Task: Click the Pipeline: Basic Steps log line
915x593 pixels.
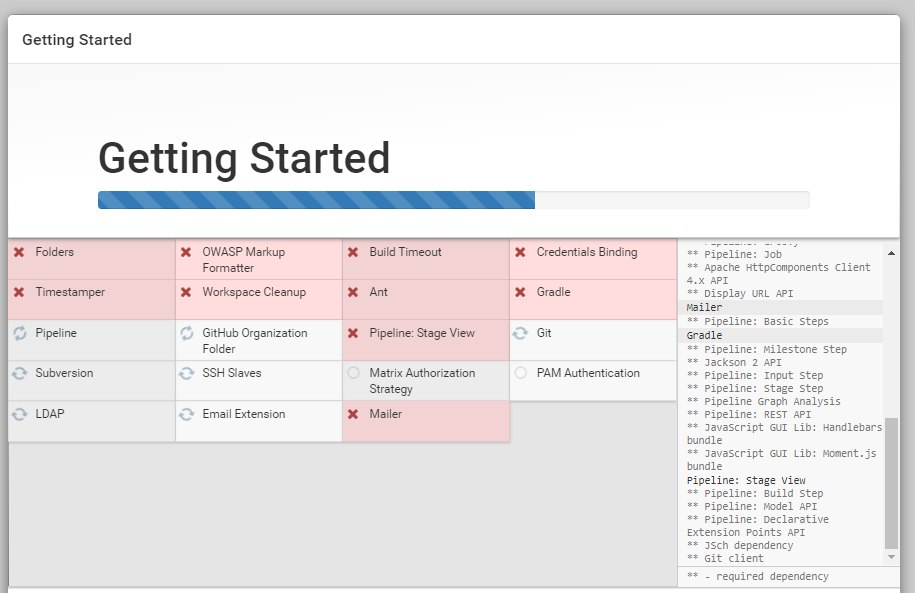Action: pos(757,322)
